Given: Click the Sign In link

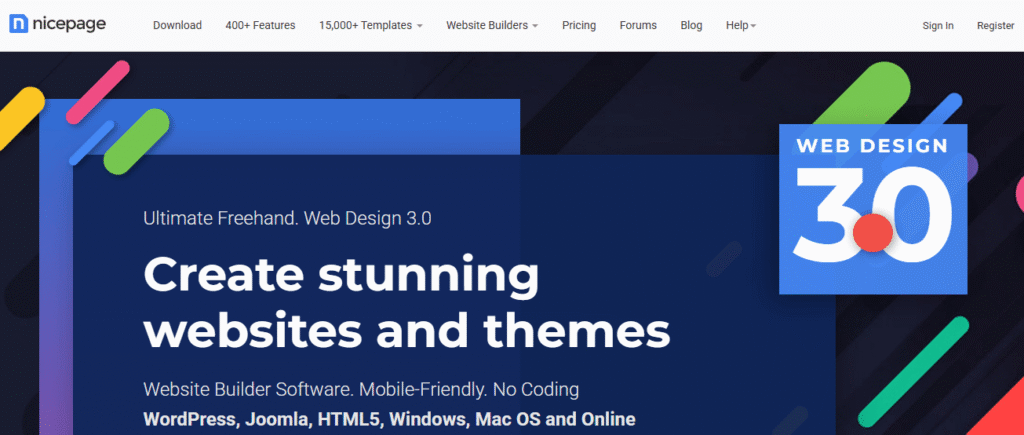Looking at the screenshot, I should 938,25.
